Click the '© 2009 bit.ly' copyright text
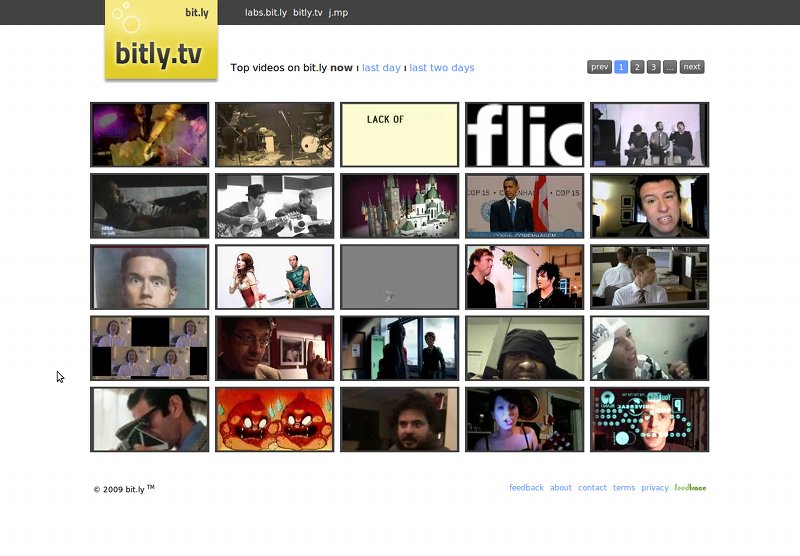 click(123, 489)
